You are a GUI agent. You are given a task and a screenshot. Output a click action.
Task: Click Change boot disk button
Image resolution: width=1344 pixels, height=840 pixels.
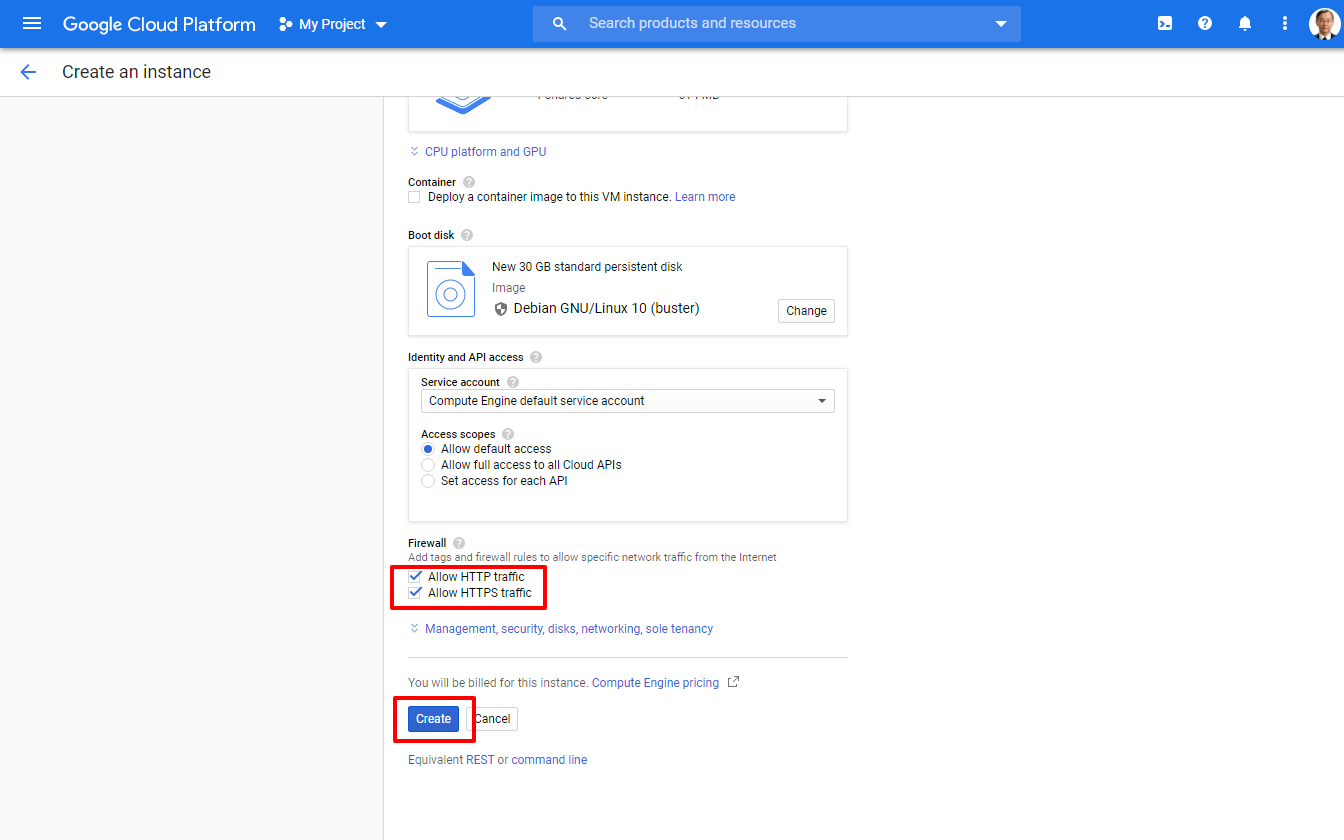coord(806,311)
